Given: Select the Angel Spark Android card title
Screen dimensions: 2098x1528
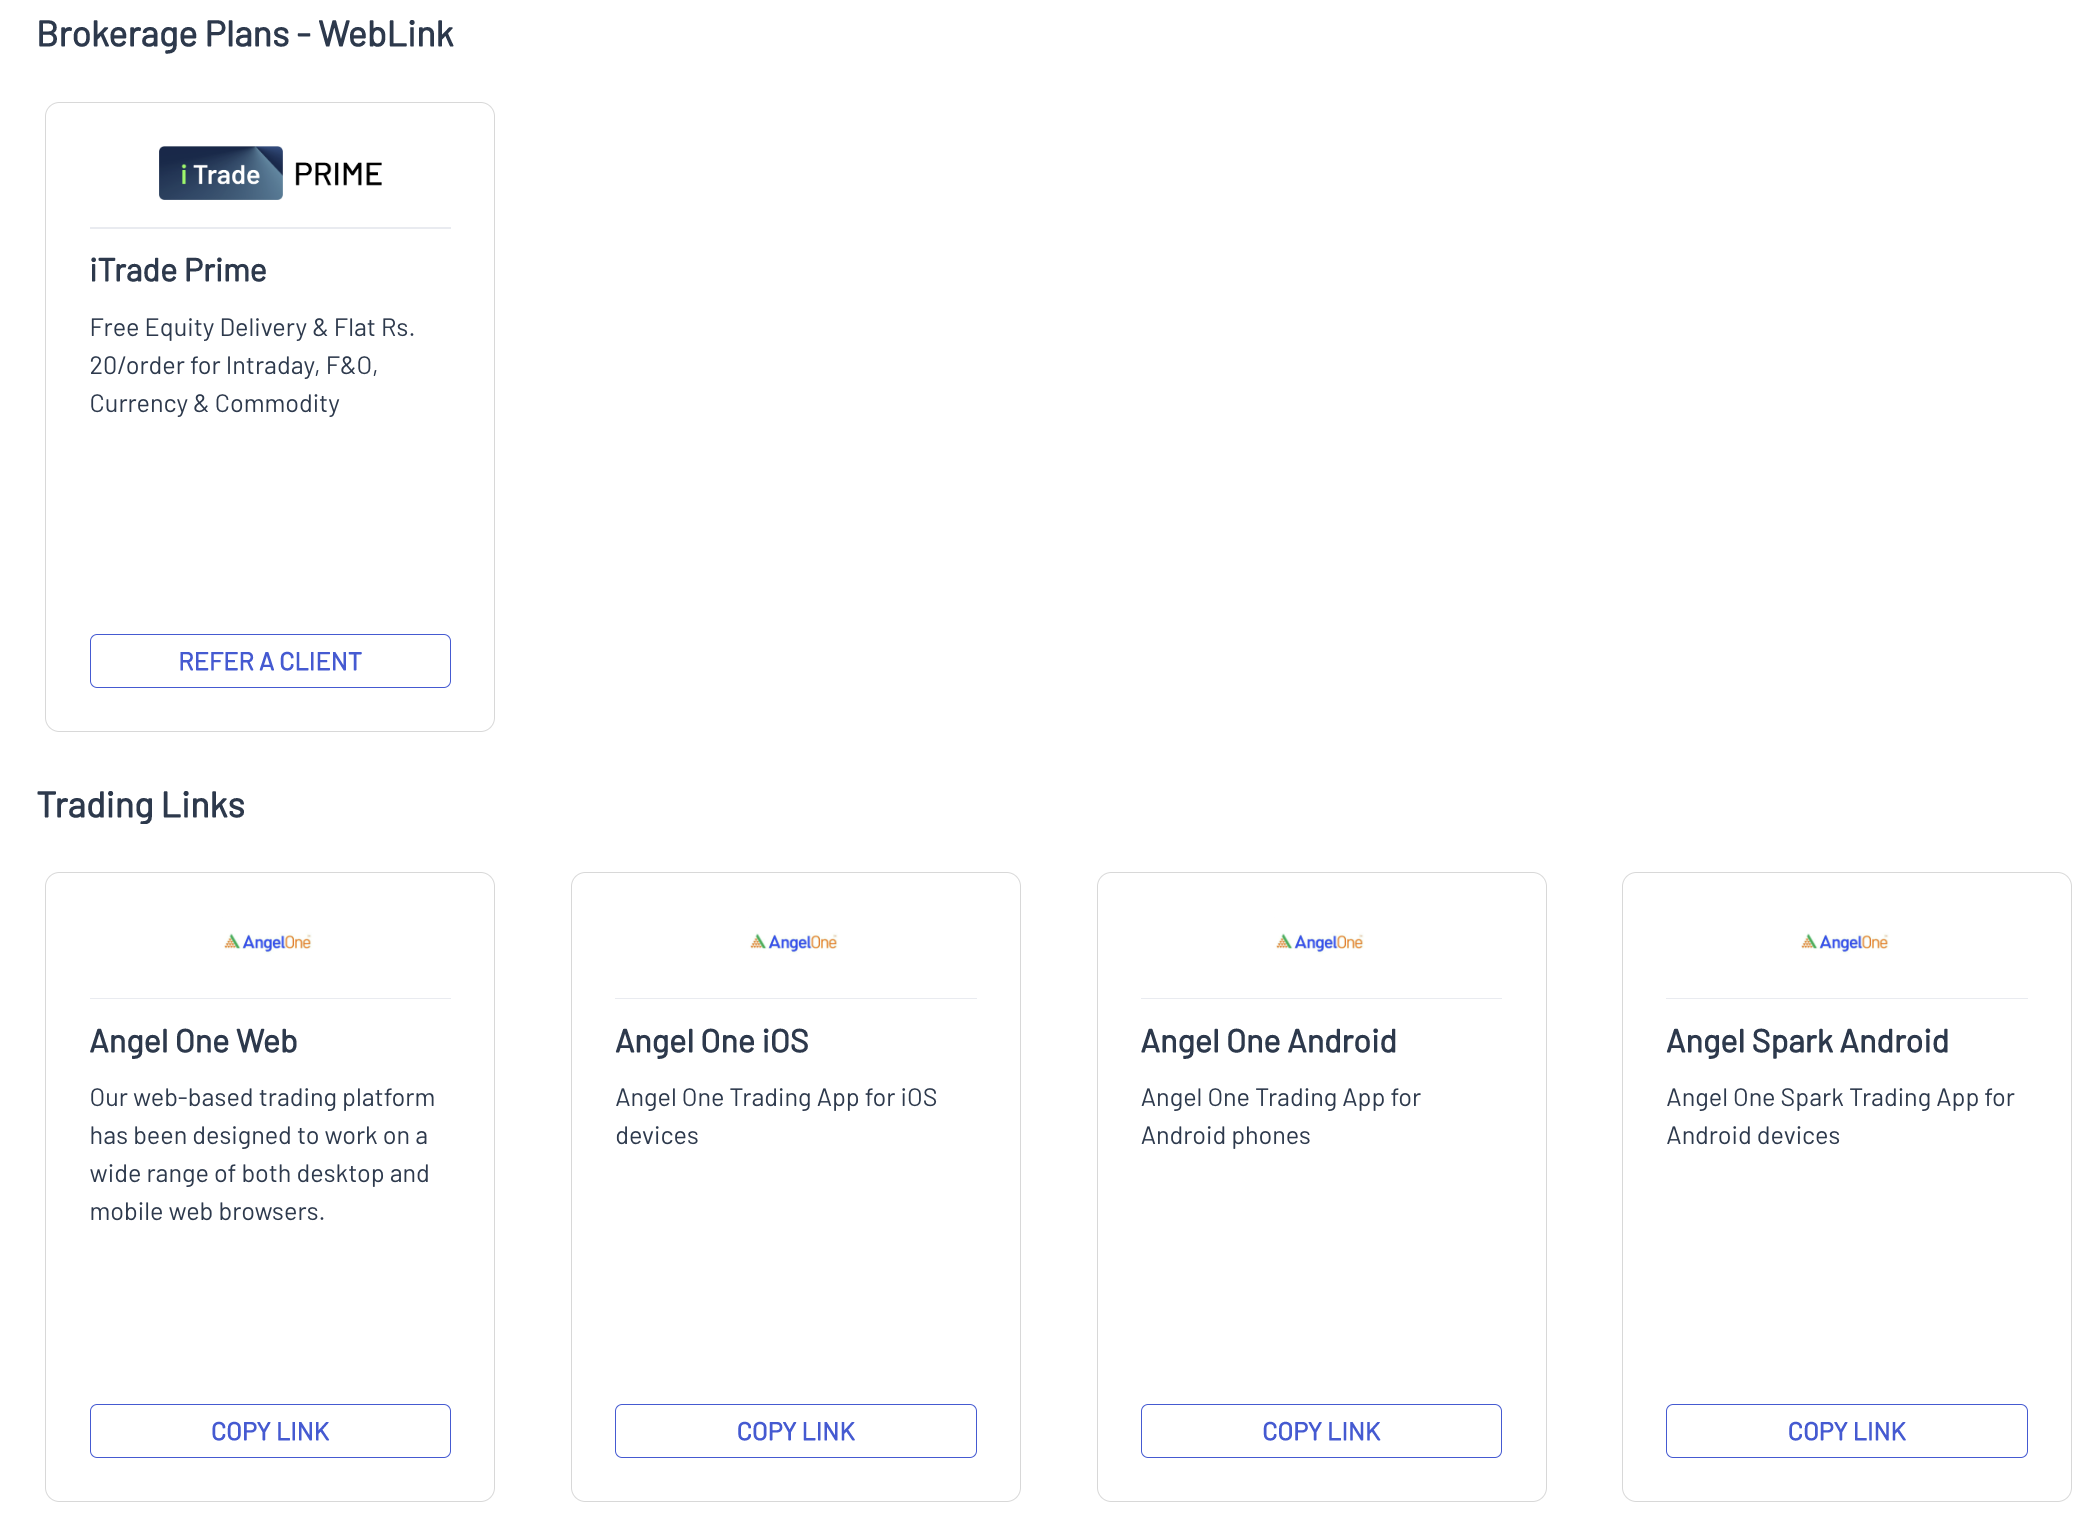Looking at the screenshot, I should pos(1807,1042).
